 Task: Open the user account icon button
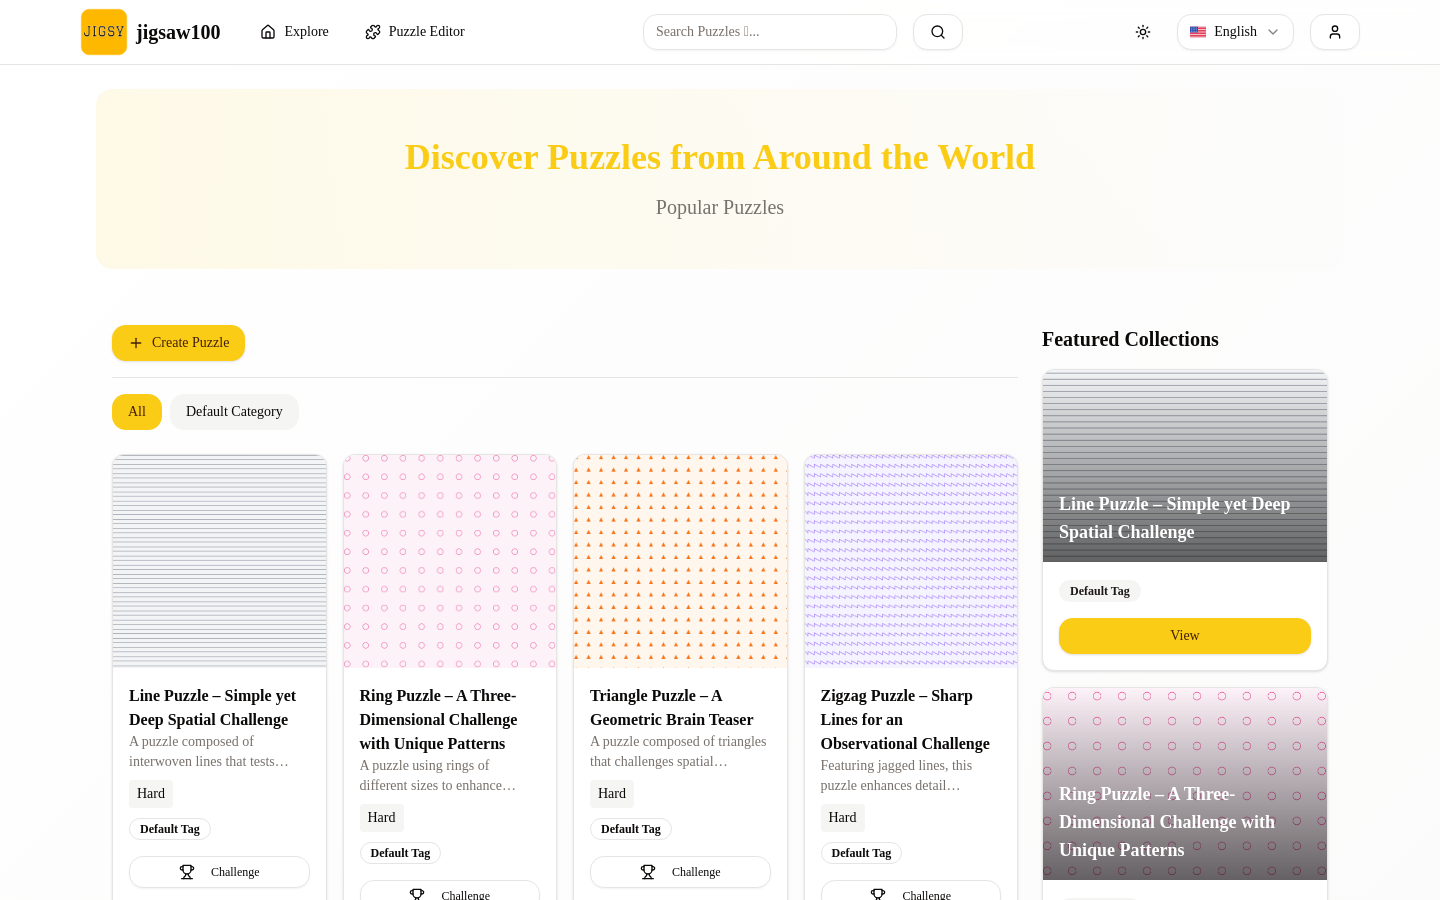1335,32
